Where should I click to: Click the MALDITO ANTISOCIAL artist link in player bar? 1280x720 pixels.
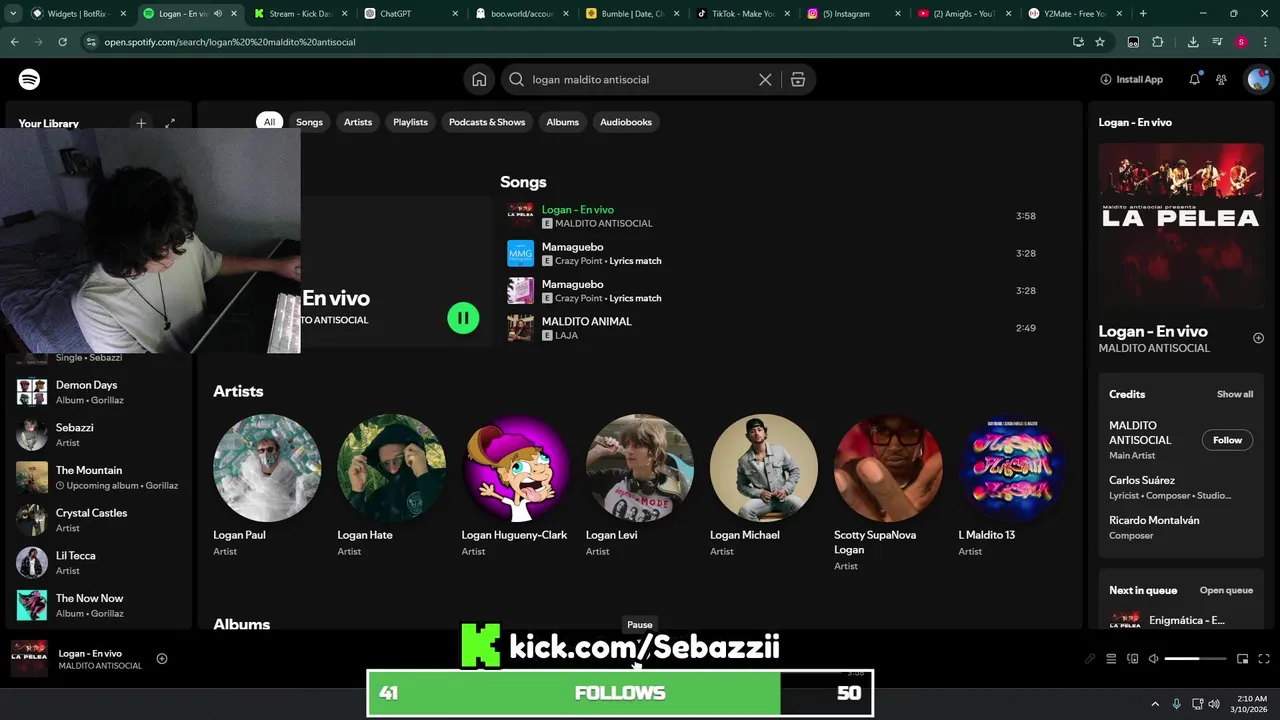click(x=100, y=666)
